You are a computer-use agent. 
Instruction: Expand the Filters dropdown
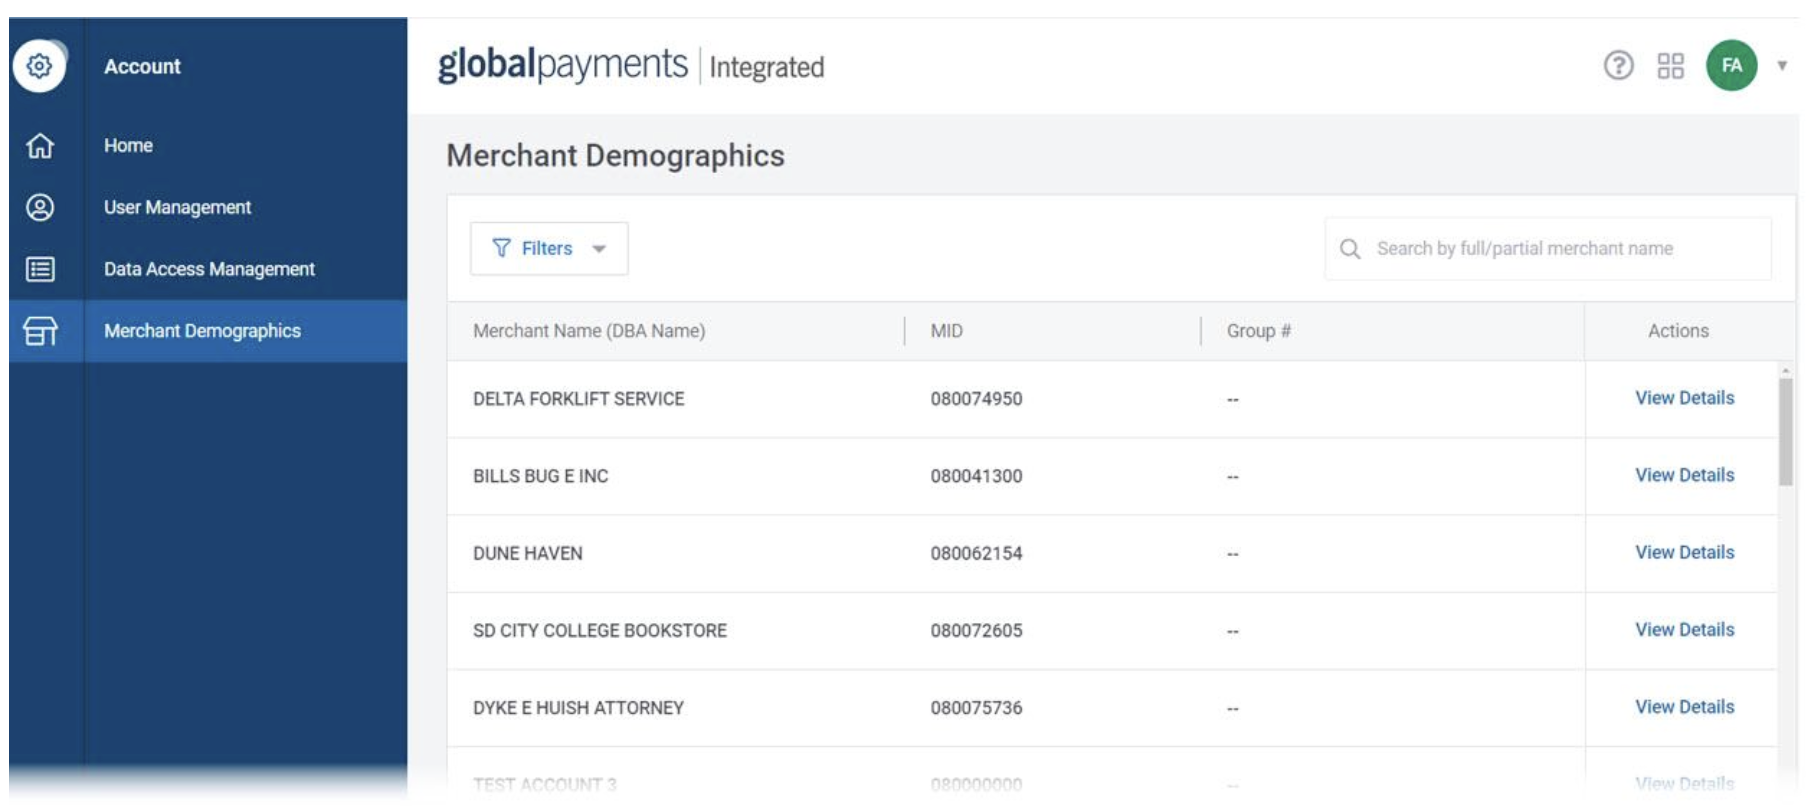pos(549,248)
